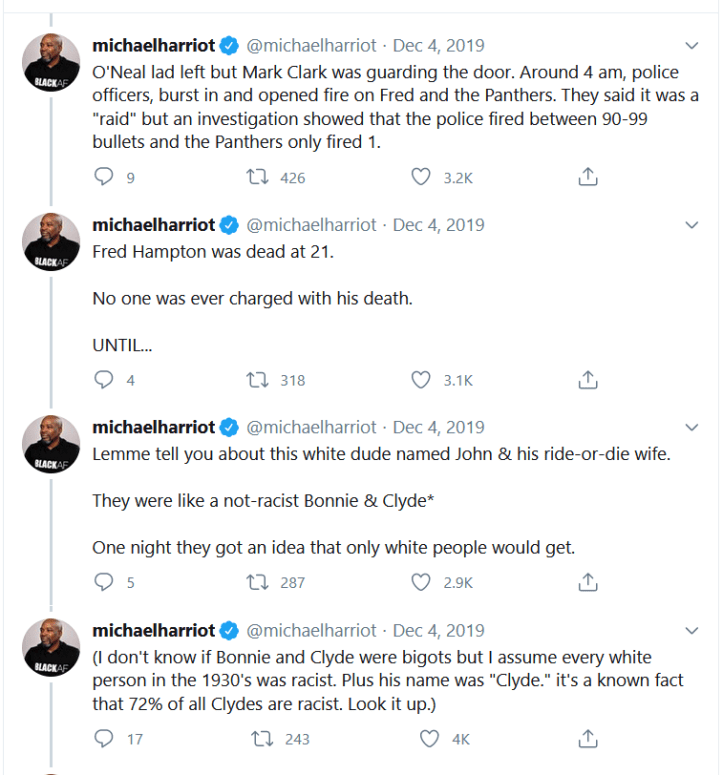Retweet the tweet about 72% of all Clydes
Image resolution: width=723 pixels, height=775 pixels.
(x=256, y=739)
